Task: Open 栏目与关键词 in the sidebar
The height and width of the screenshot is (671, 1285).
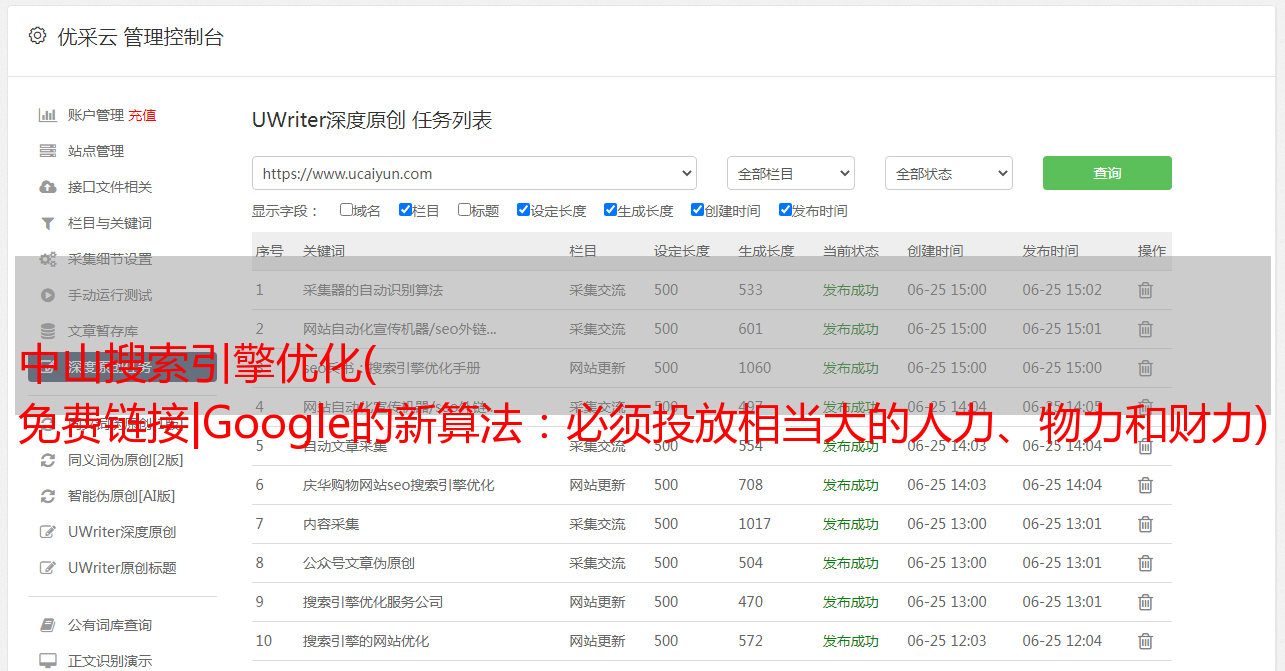Action: point(110,223)
